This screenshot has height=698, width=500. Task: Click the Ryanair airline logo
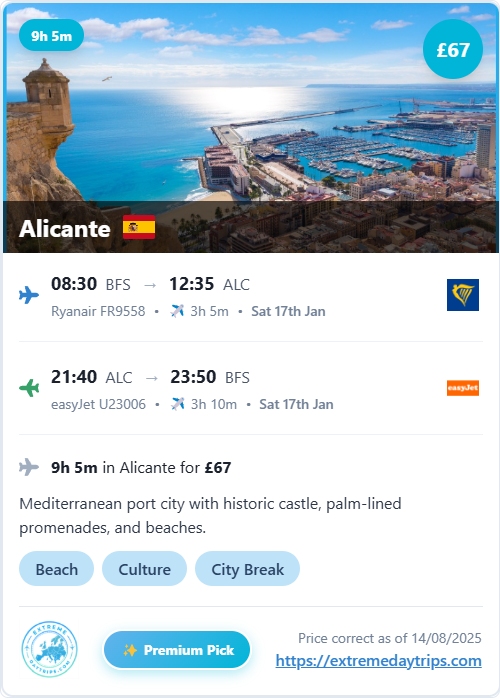(463, 295)
